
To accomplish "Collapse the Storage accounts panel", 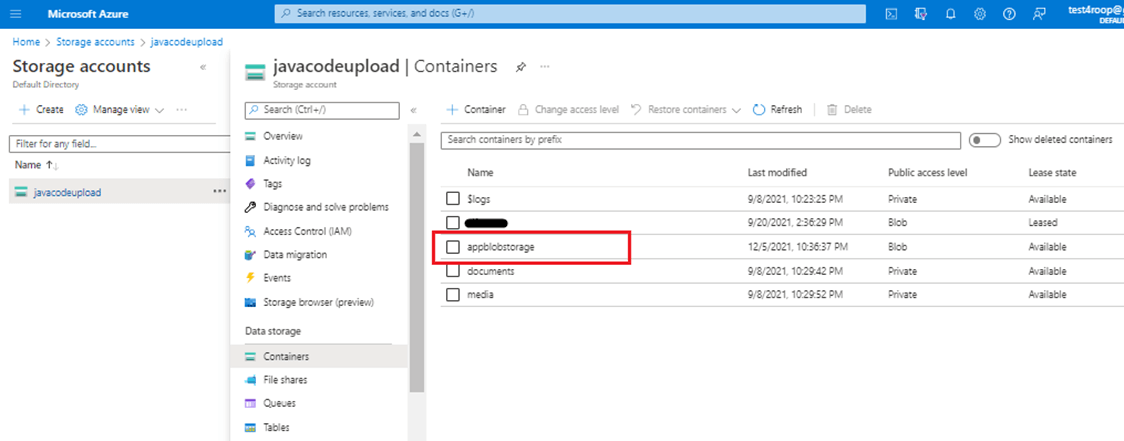I will pyautogui.click(x=203, y=67).
